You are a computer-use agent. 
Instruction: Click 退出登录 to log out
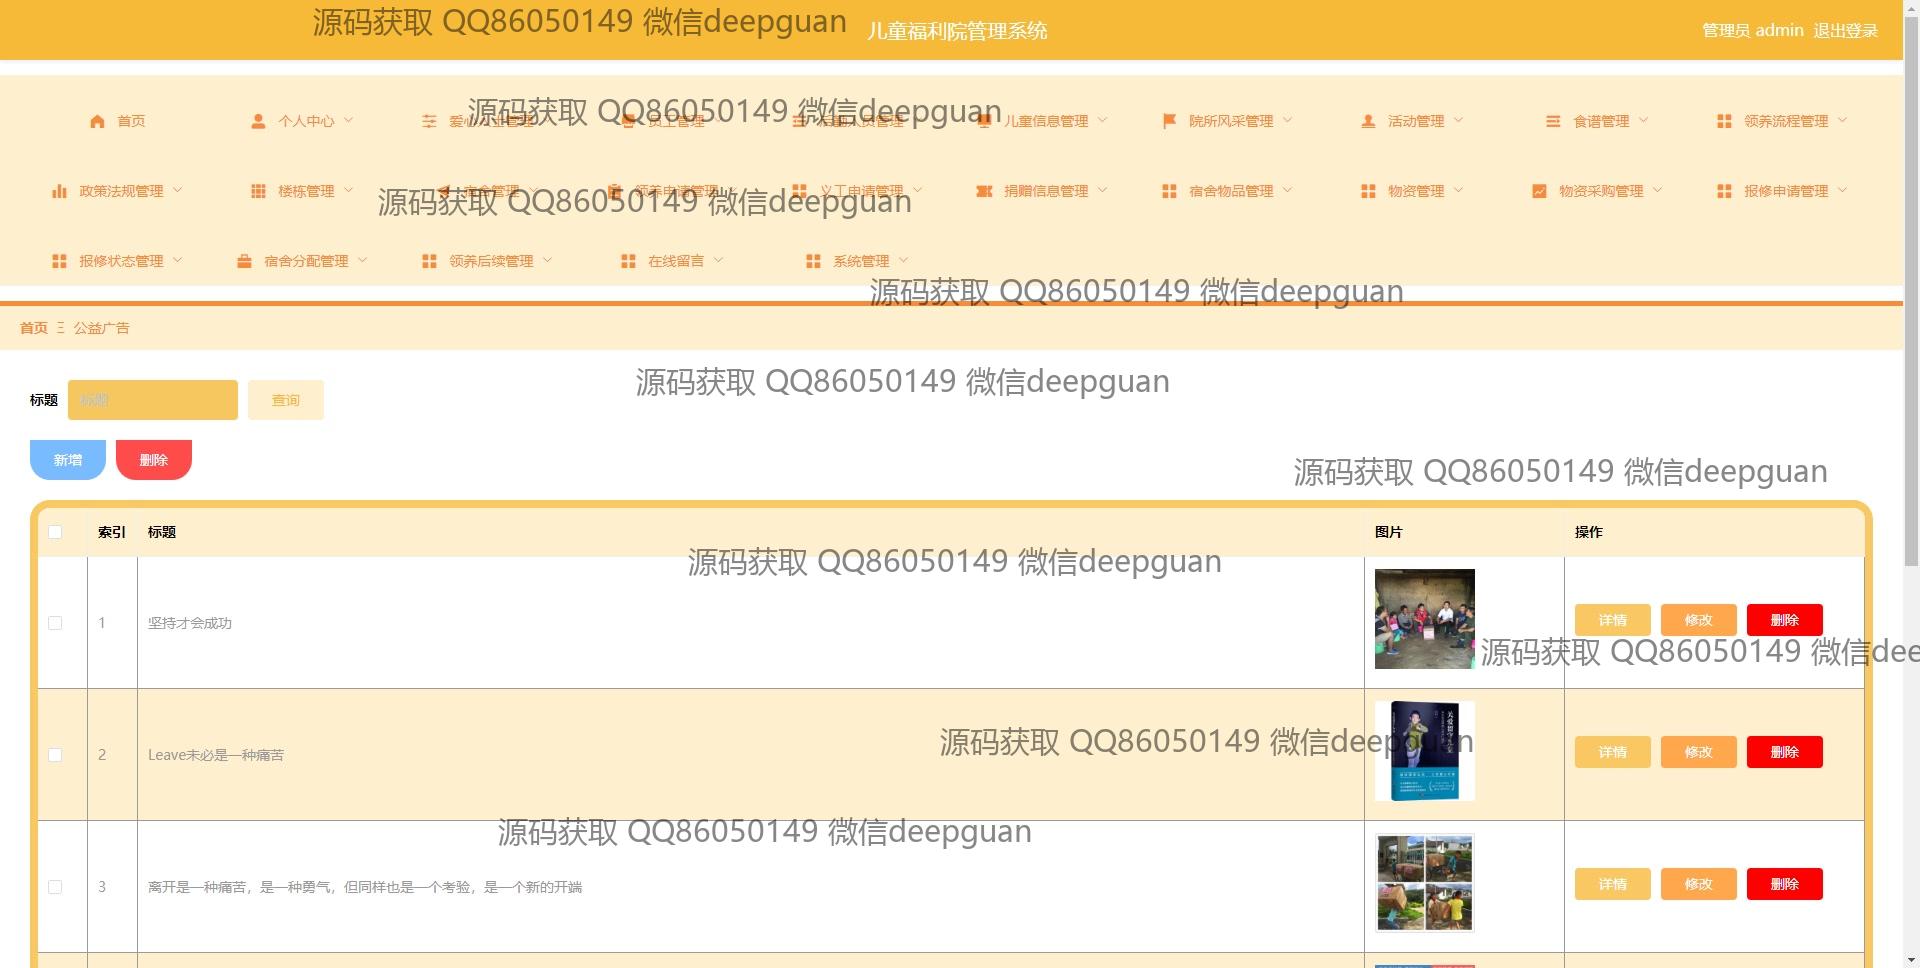tap(1845, 31)
